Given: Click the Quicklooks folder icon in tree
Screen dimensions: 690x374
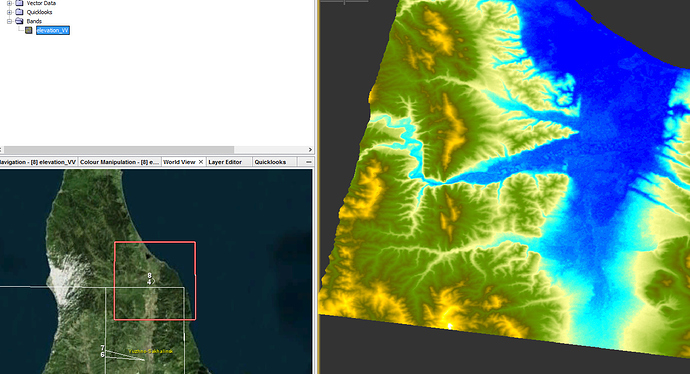Looking at the screenshot, I should point(19,12).
